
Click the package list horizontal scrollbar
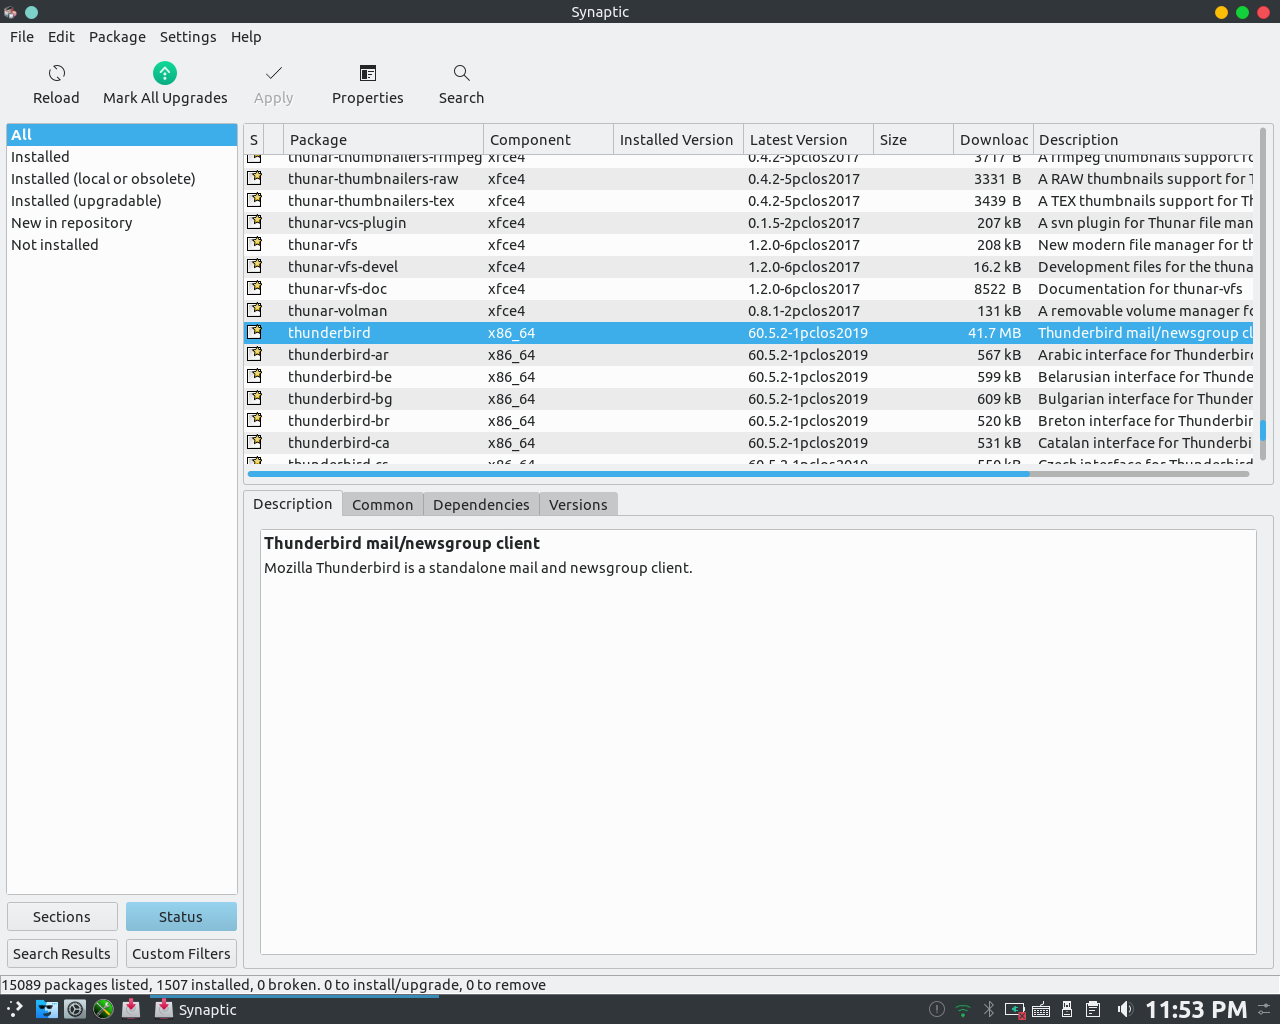pyautogui.click(x=639, y=474)
